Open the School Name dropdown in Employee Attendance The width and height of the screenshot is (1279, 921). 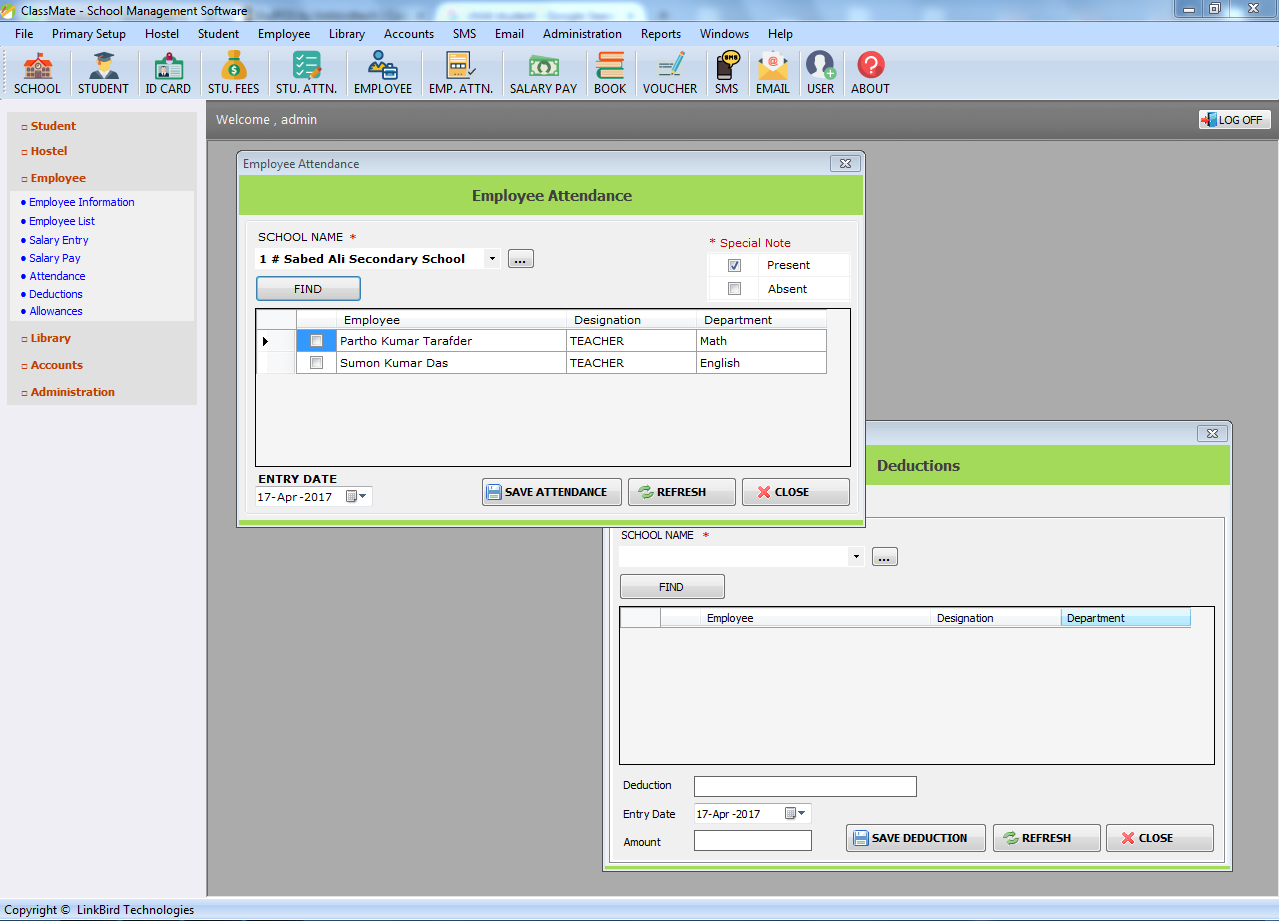(x=491, y=258)
